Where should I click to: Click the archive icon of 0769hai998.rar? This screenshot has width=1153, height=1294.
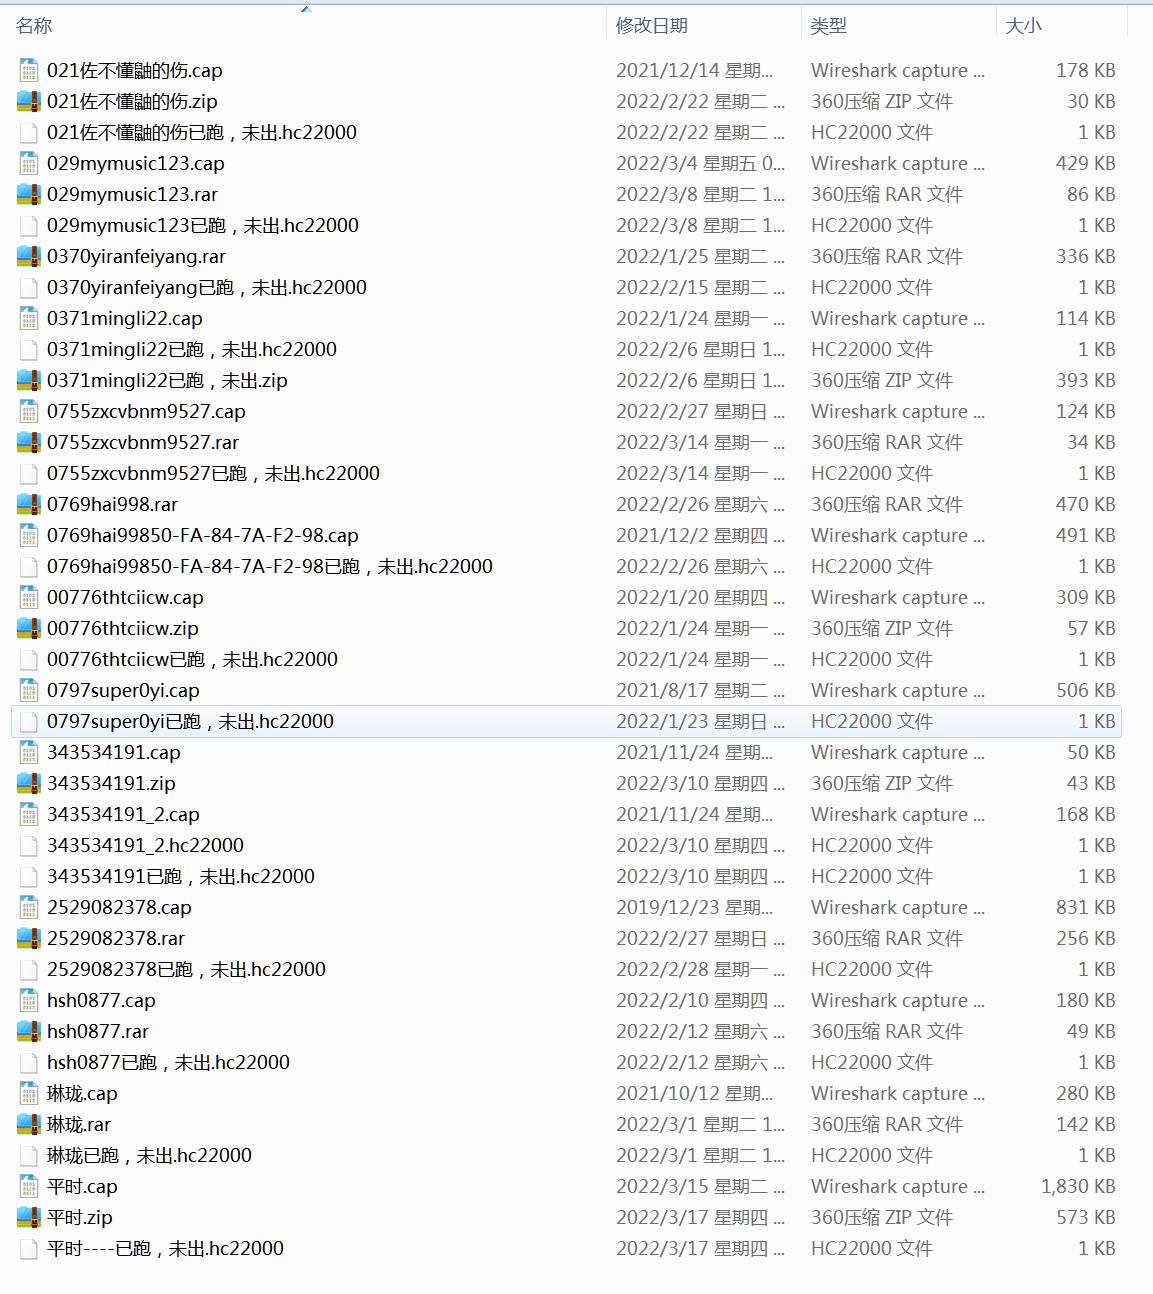tap(29, 504)
